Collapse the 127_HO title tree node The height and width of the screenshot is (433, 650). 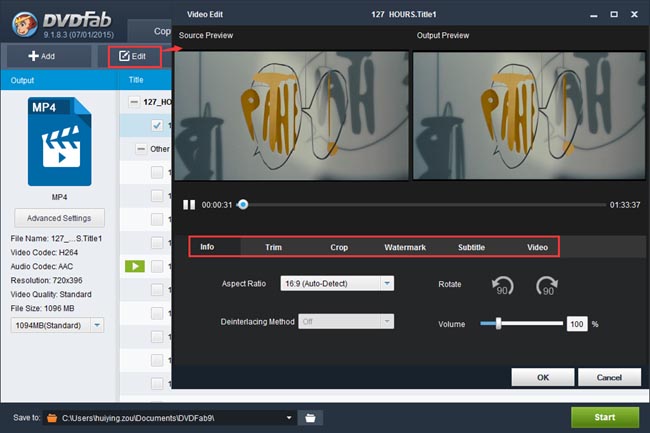click(134, 102)
